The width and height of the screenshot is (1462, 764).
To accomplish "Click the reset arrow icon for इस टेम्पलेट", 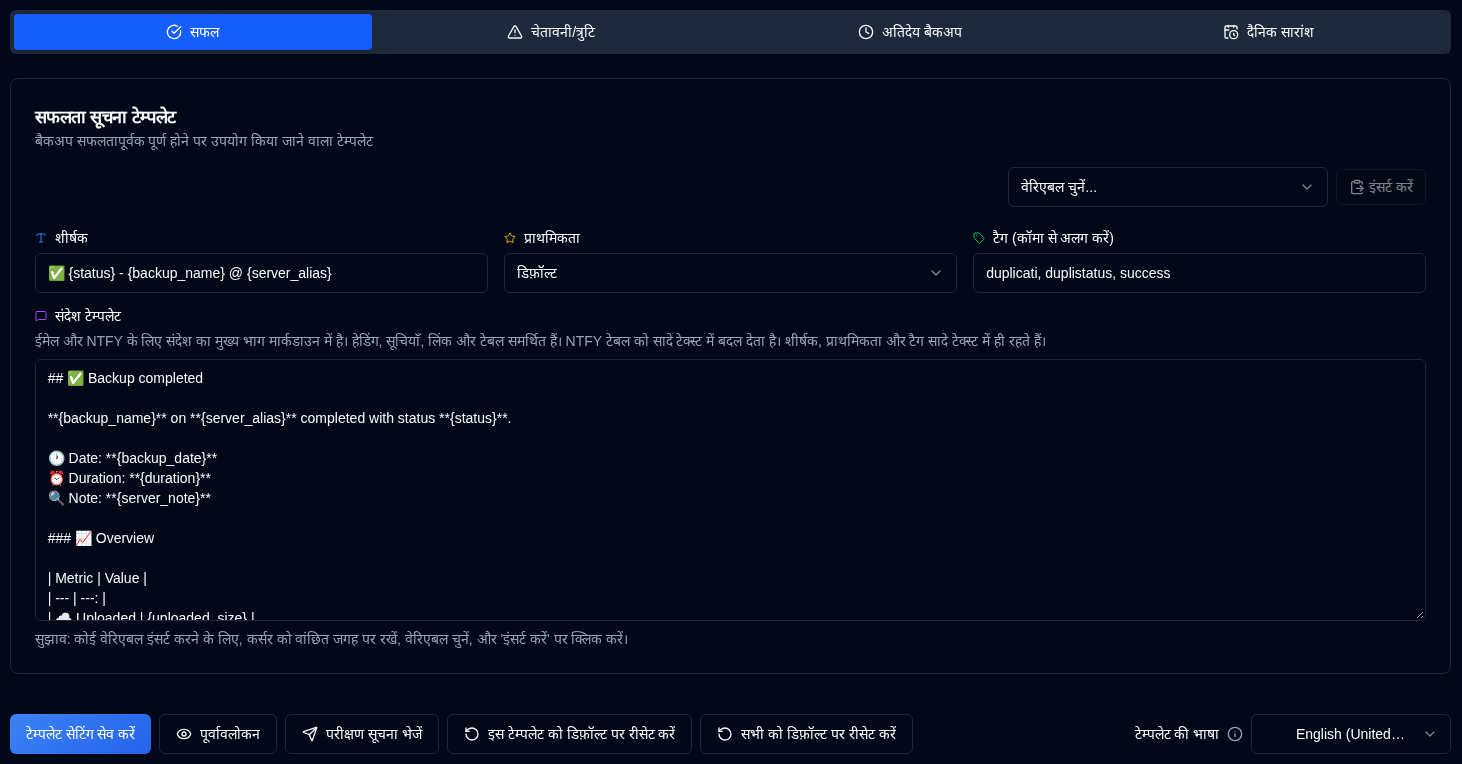I will pos(472,734).
